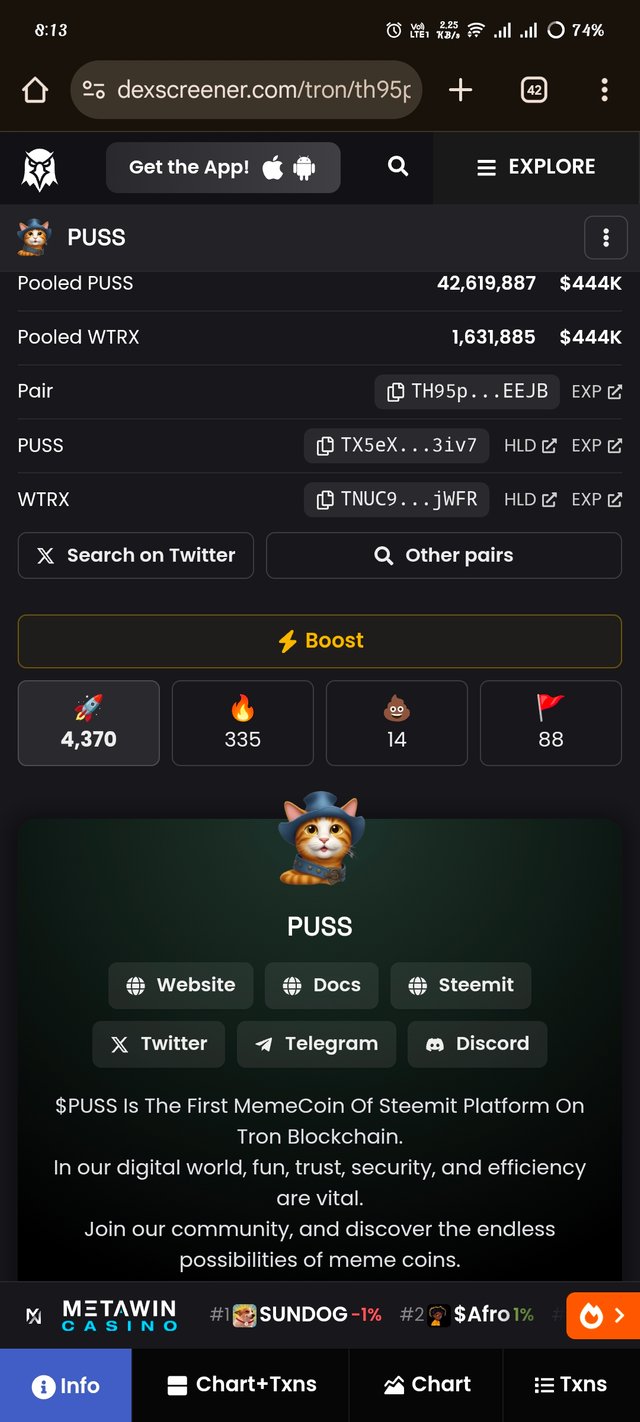Click Search on Twitter button

tap(136, 555)
